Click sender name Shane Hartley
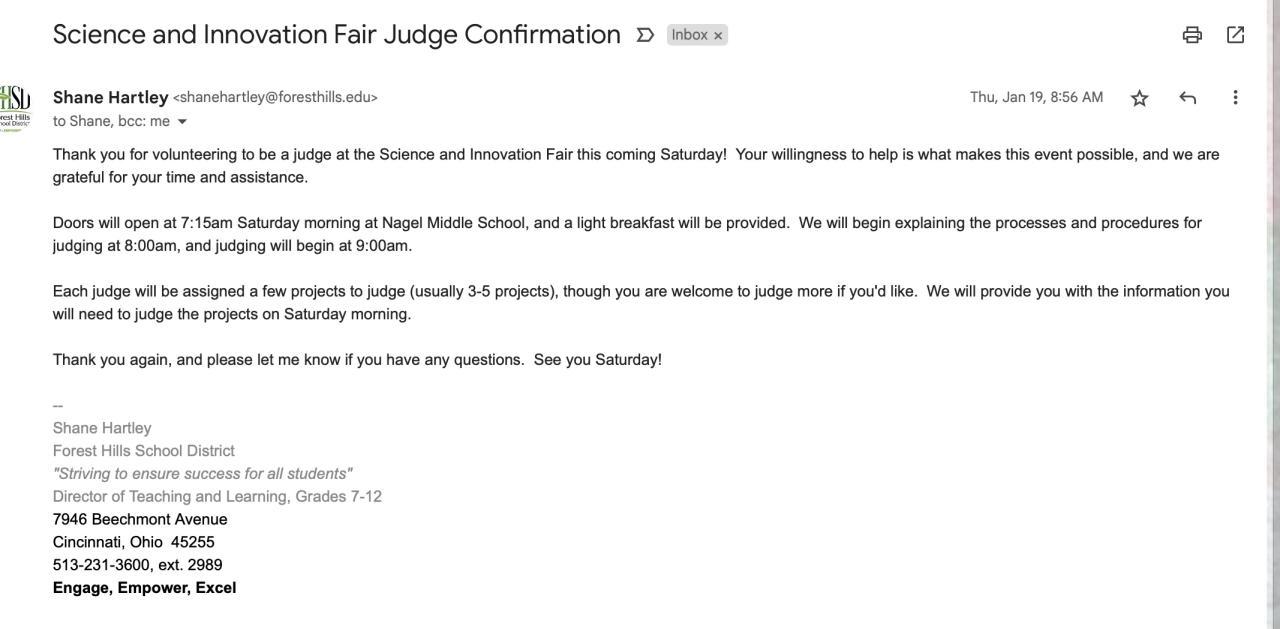The width and height of the screenshot is (1280, 629). [110, 97]
